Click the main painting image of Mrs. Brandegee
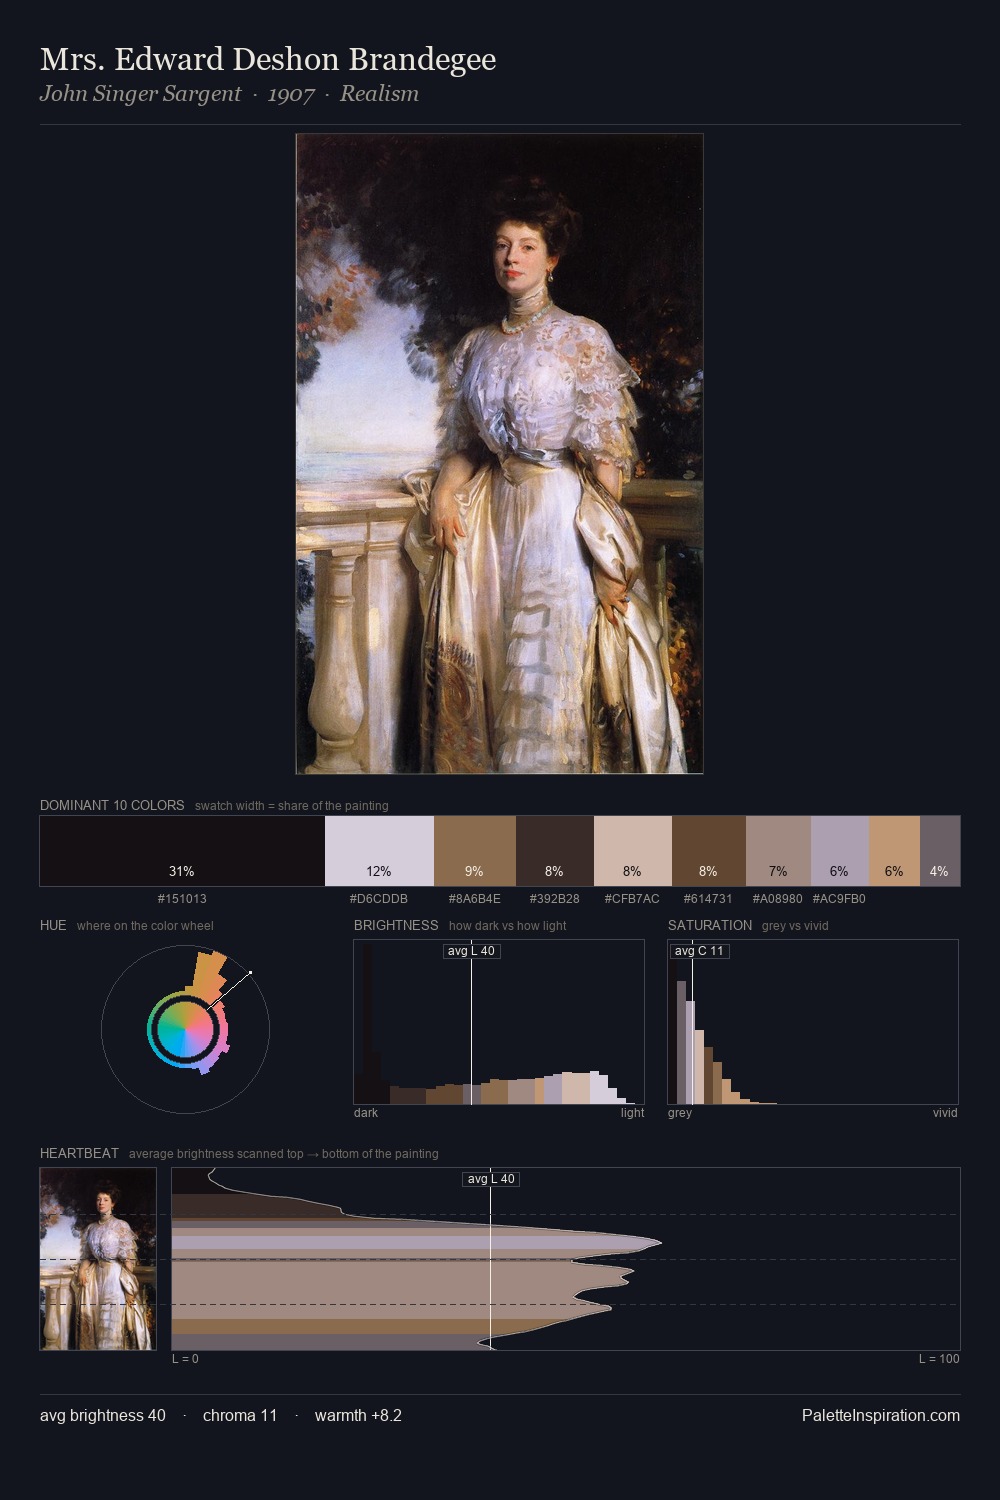This screenshot has height=1500, width=1000. 499,454
